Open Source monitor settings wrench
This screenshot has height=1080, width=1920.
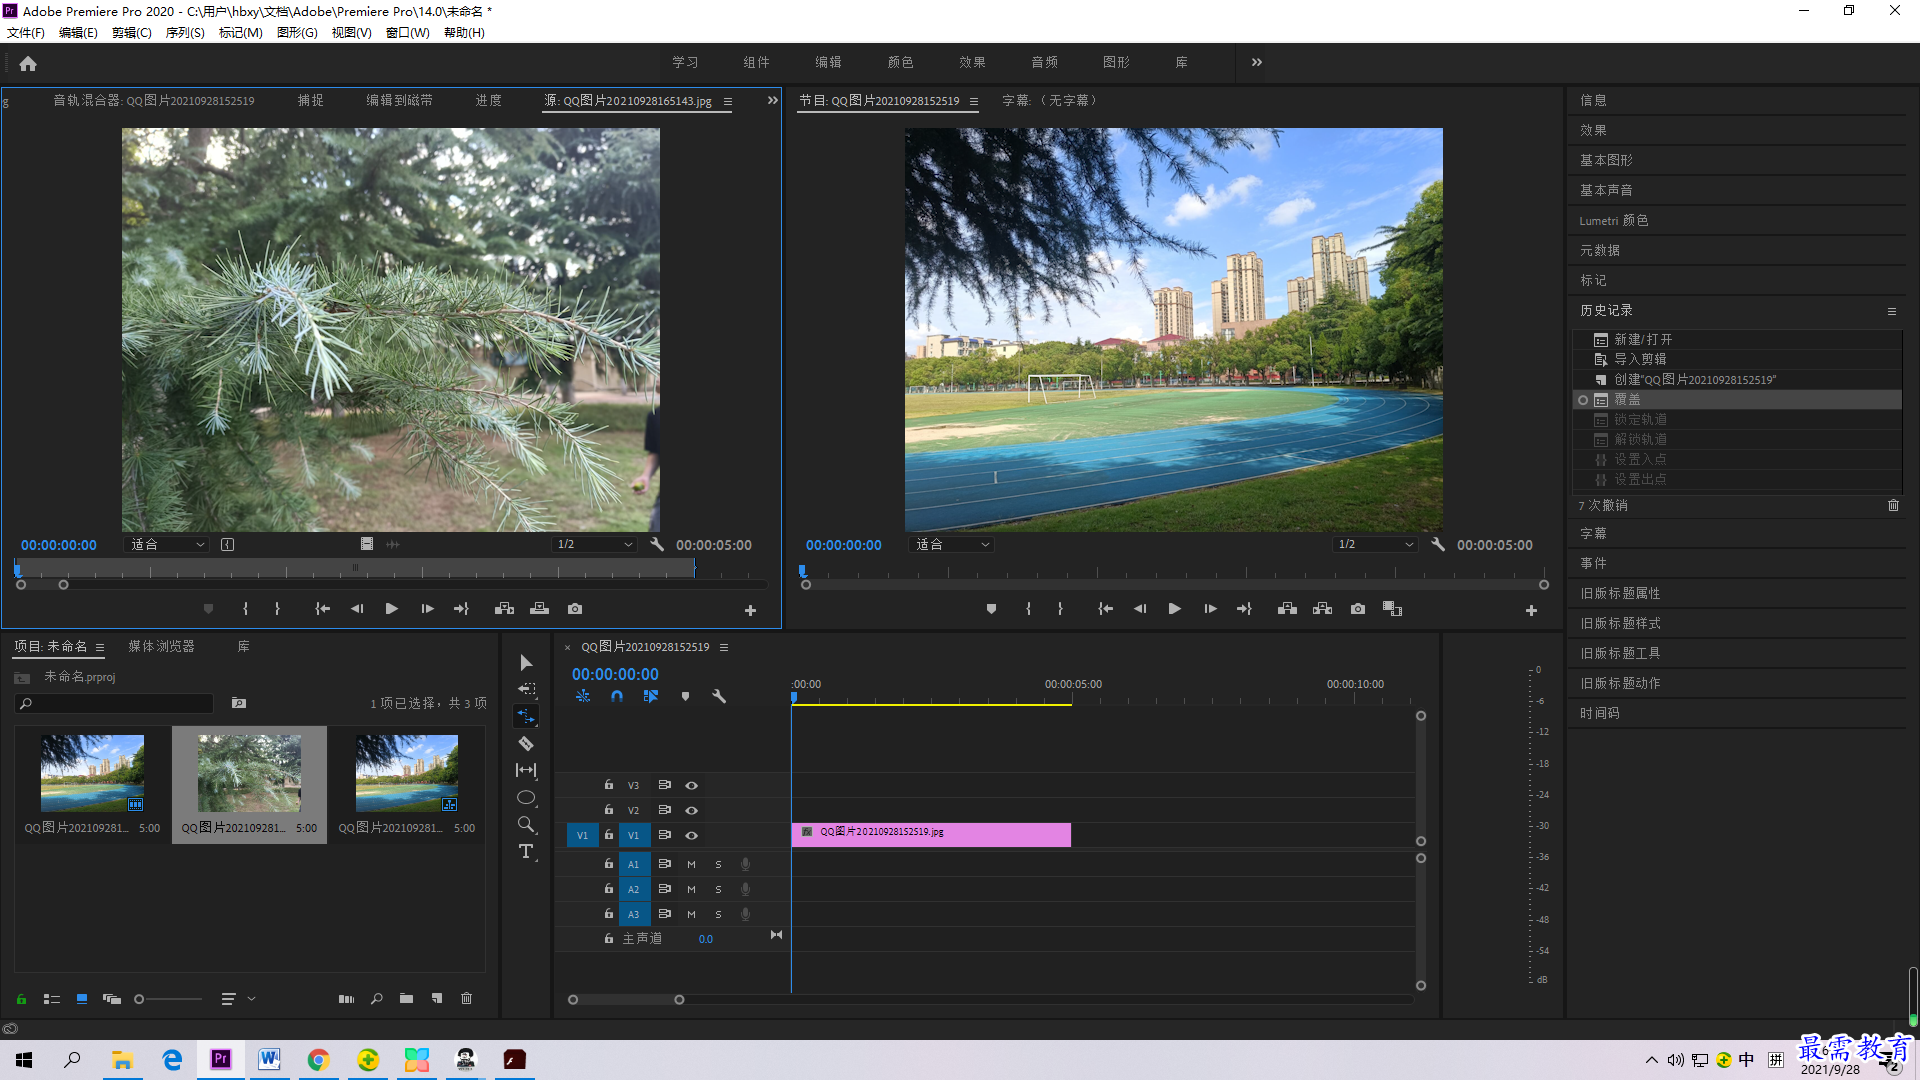pos(657,544)
